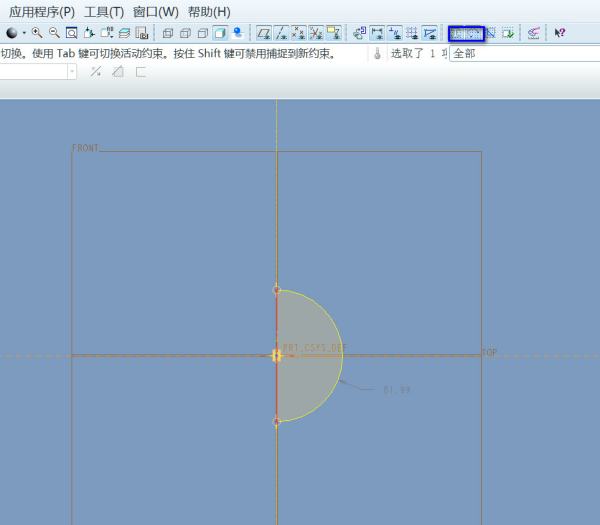Toggle sketch dimensions display
The width and height of the screenshot is (600, 525).
coord(377,33)
